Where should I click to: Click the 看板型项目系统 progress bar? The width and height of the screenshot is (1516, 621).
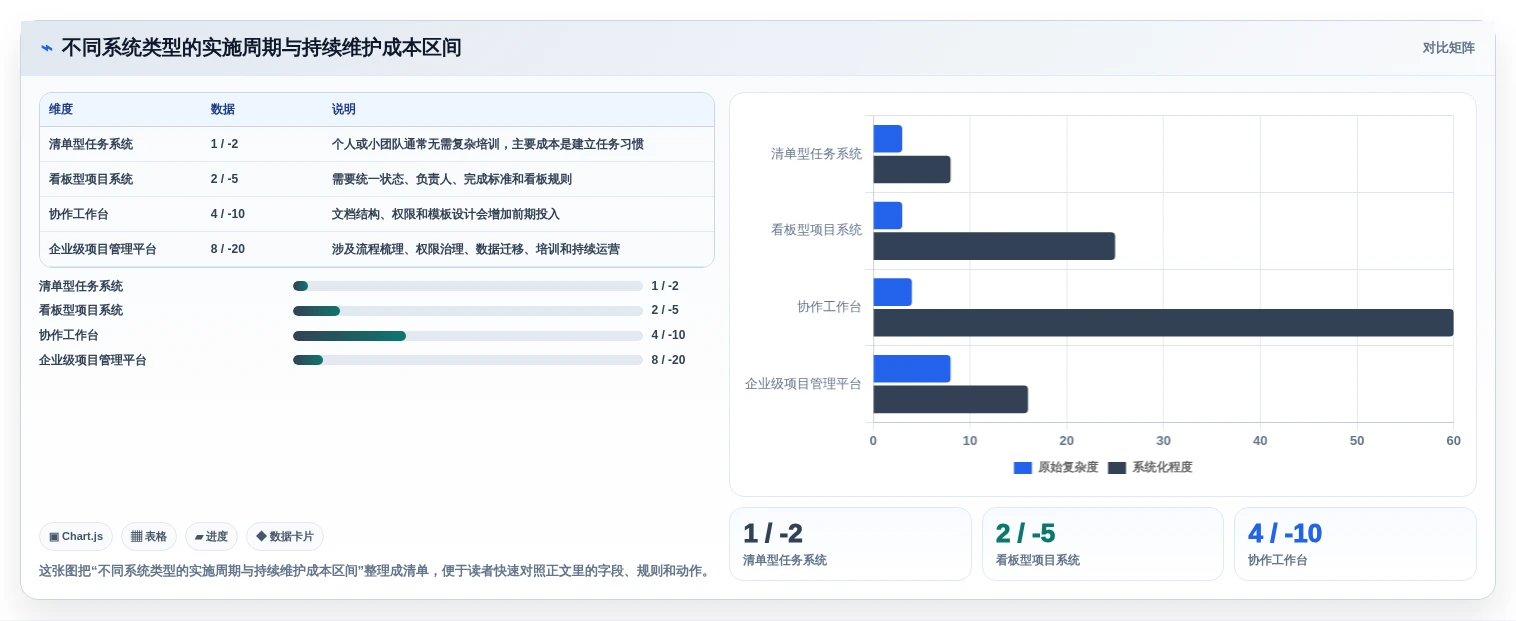tap(467, 311)
